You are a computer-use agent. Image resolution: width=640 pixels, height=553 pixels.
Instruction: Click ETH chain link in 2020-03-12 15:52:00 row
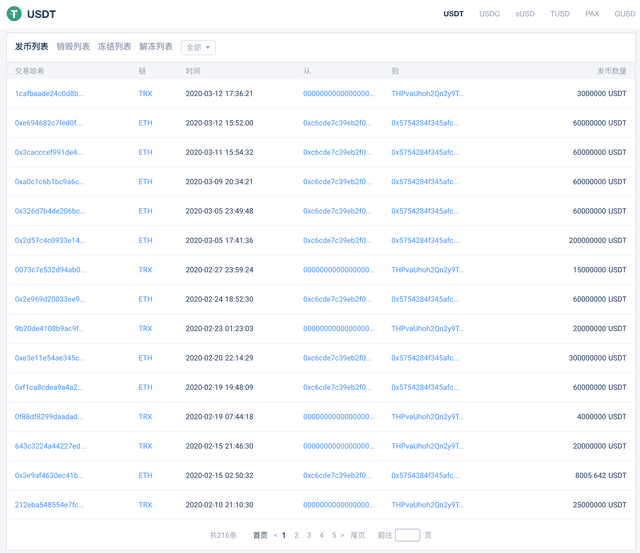pos(145,123)
